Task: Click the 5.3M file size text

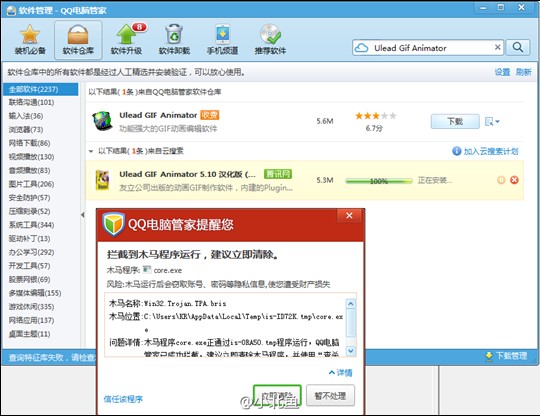Action: click(x=325, y=180)
